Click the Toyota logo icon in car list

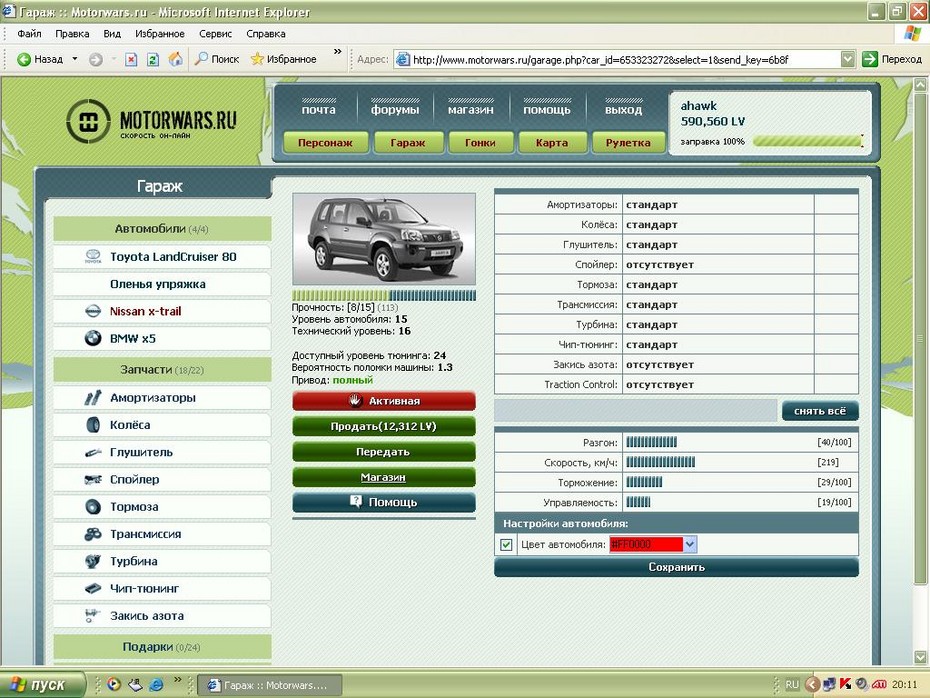[x=93, y=257]
